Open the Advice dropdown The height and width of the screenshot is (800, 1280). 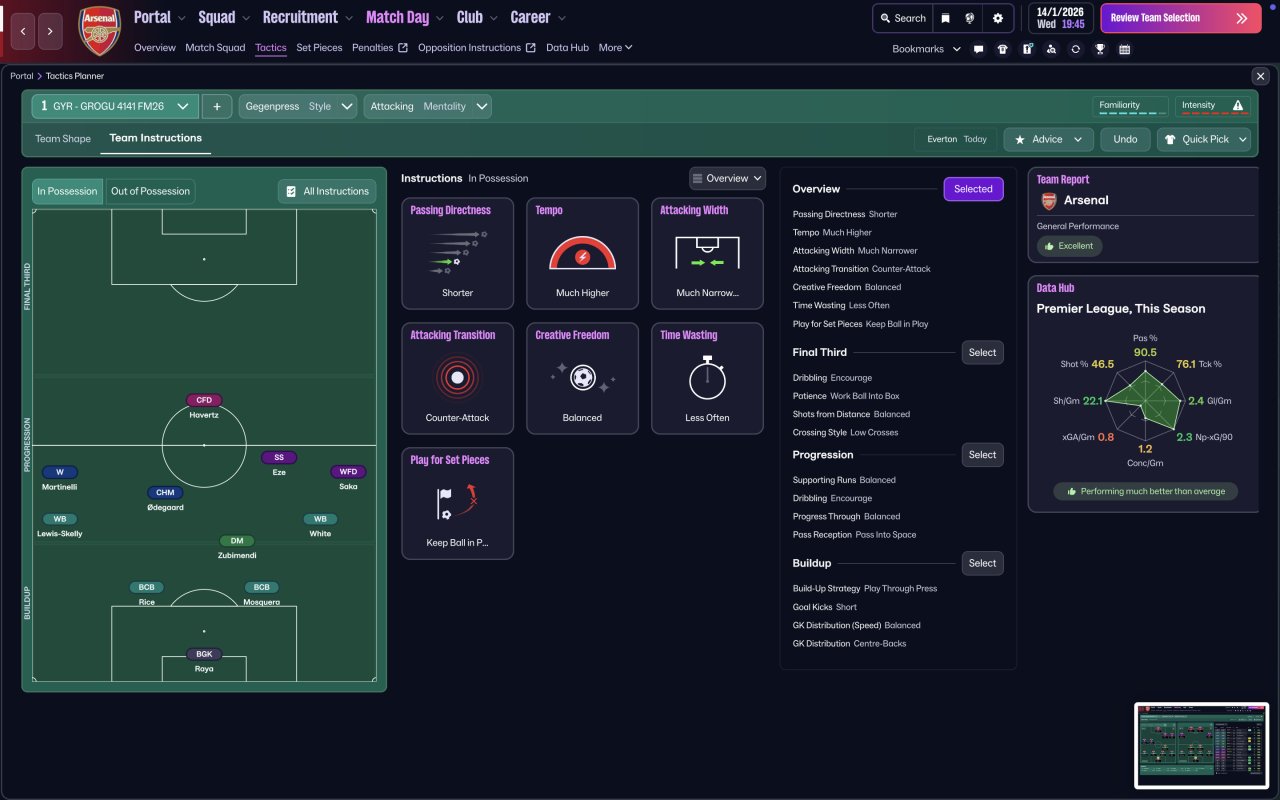pos(1049,139)
